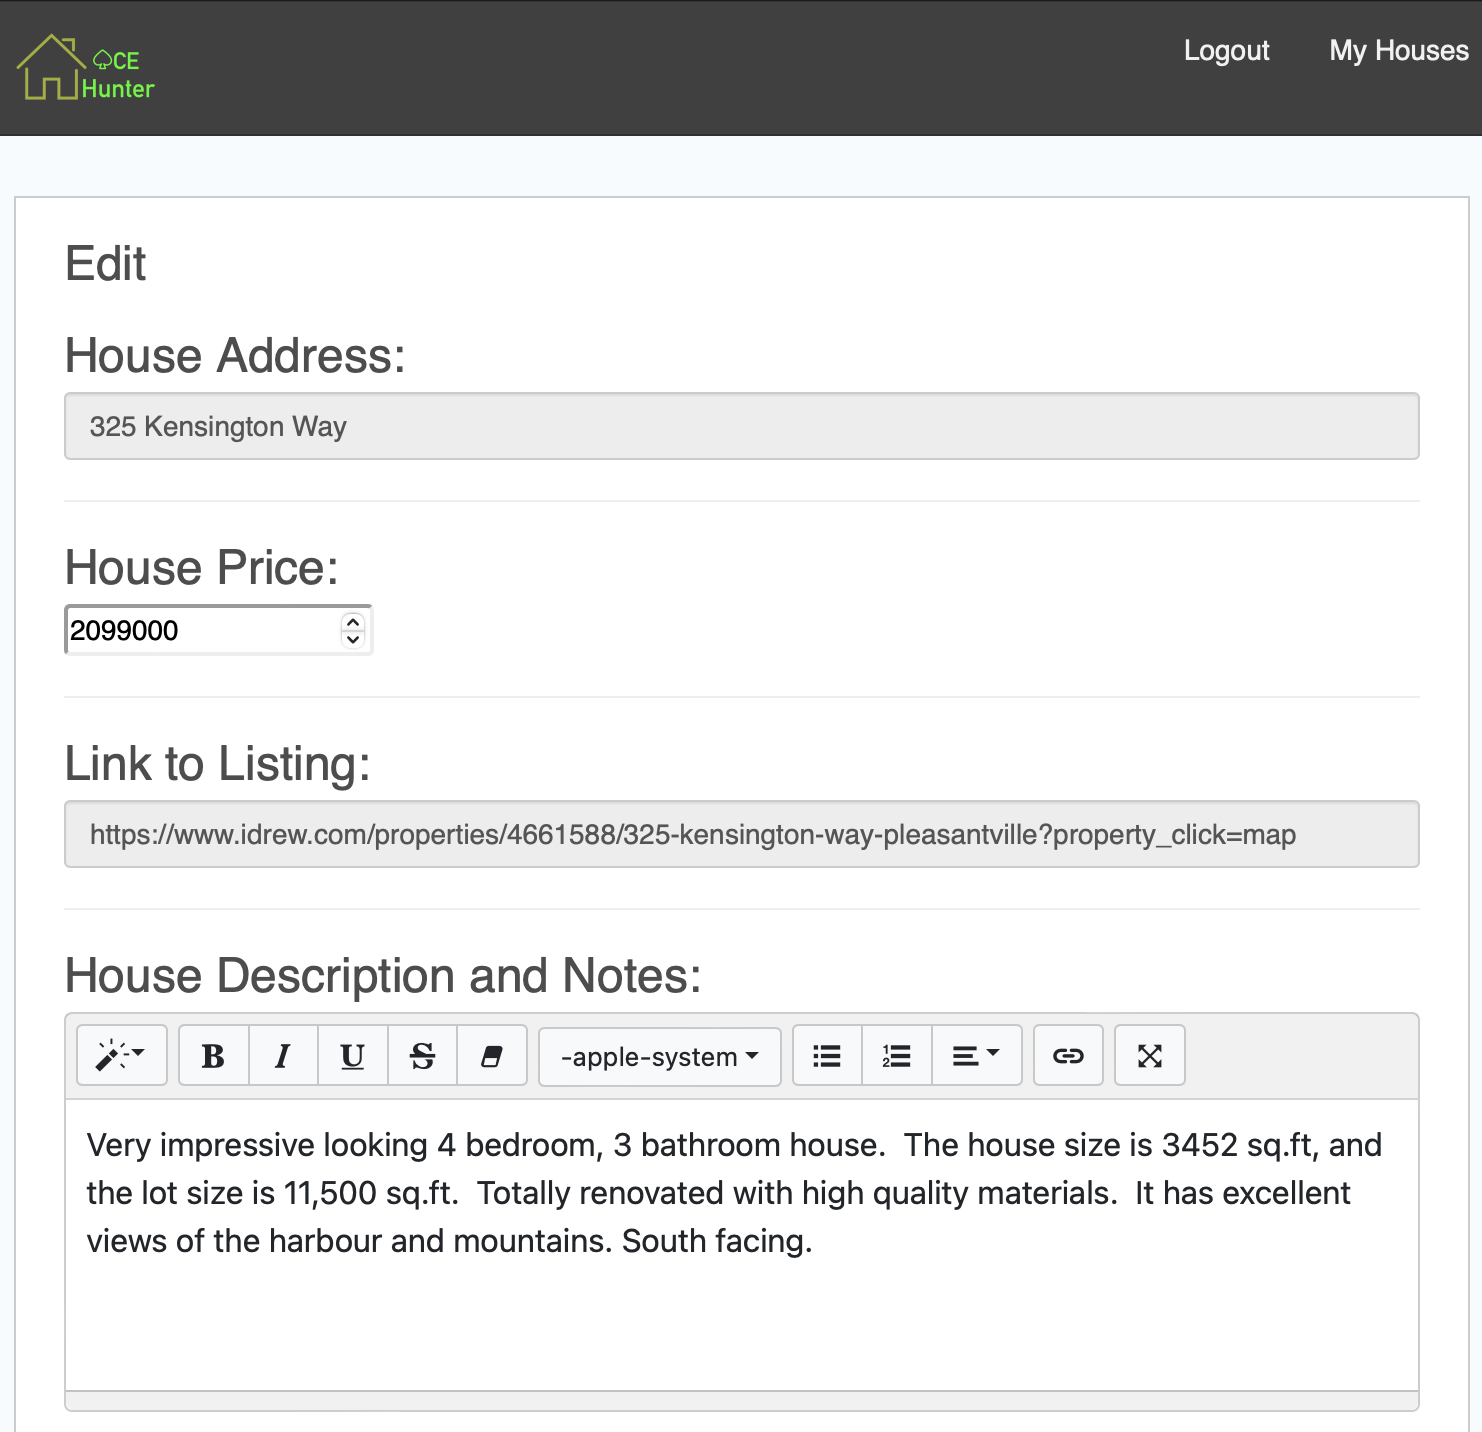Viewport: 1482px width, 1432px height.
Task: Insert an unordered bullet list
Action: [x=827, y=1056]
